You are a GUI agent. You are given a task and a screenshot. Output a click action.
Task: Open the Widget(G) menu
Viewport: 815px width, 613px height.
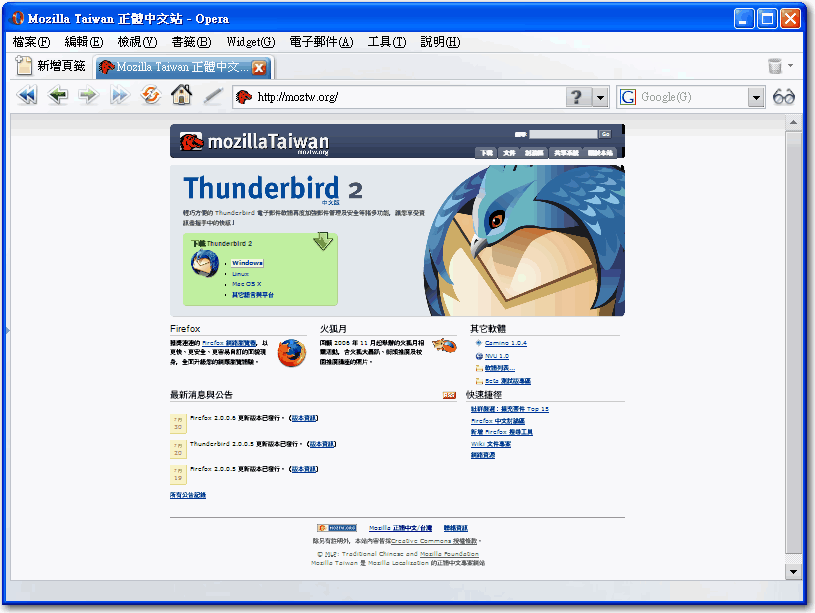[x=251, y=42]
